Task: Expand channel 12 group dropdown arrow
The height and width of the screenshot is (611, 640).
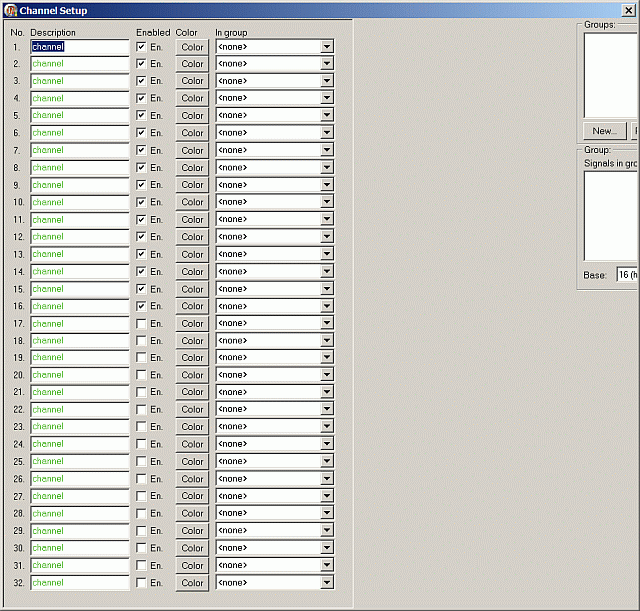Action: 327,236
